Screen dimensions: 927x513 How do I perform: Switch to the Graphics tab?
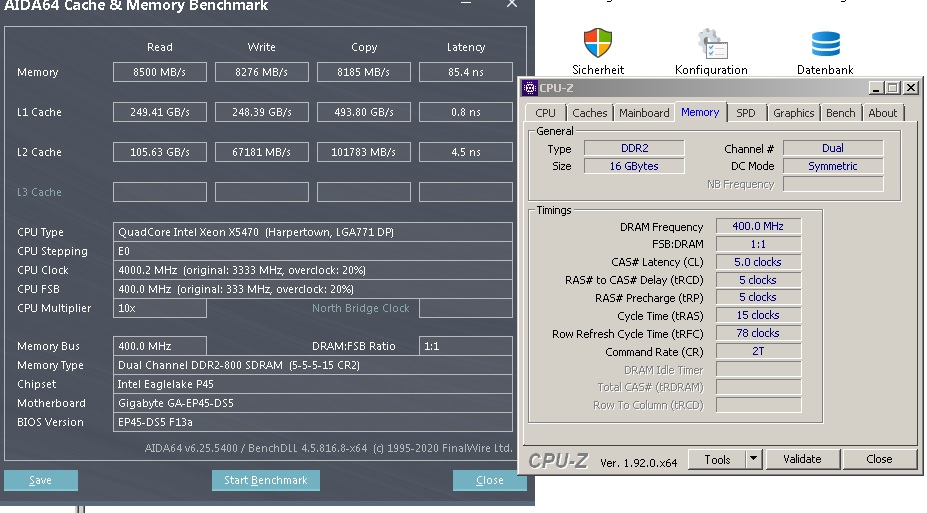tap(793, 113)
